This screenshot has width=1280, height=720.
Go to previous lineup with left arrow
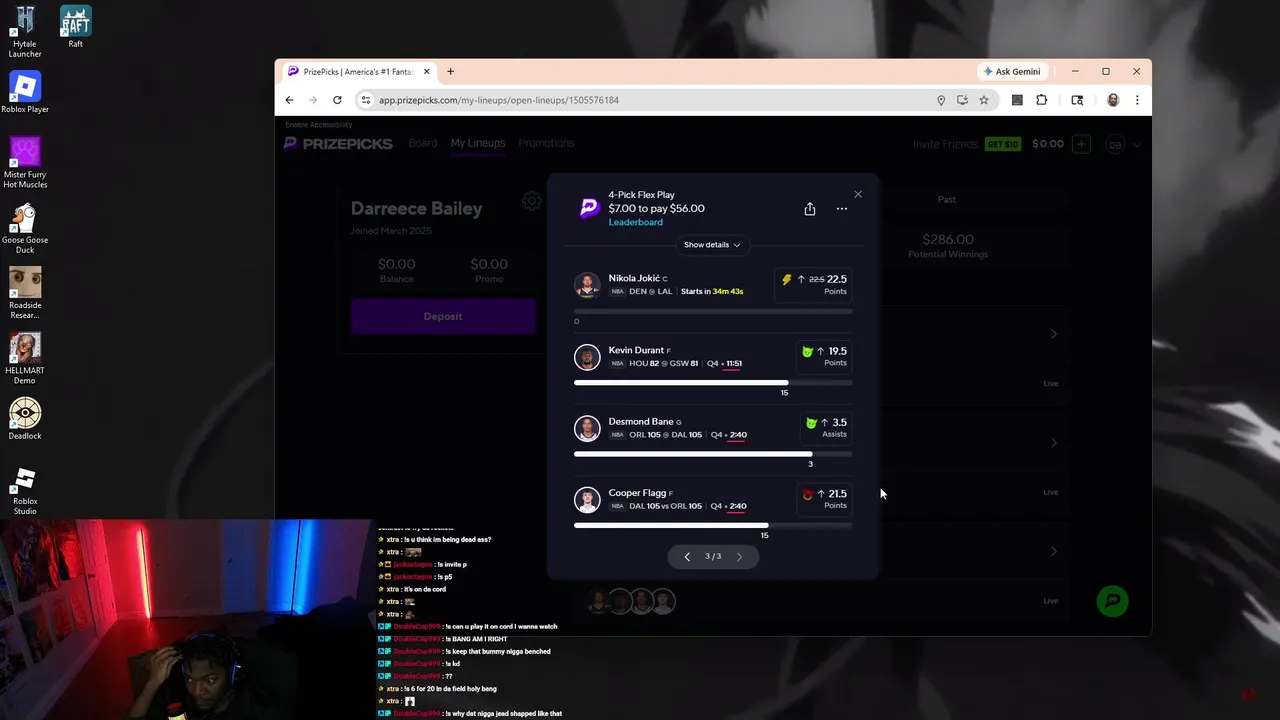coord(687,557)
